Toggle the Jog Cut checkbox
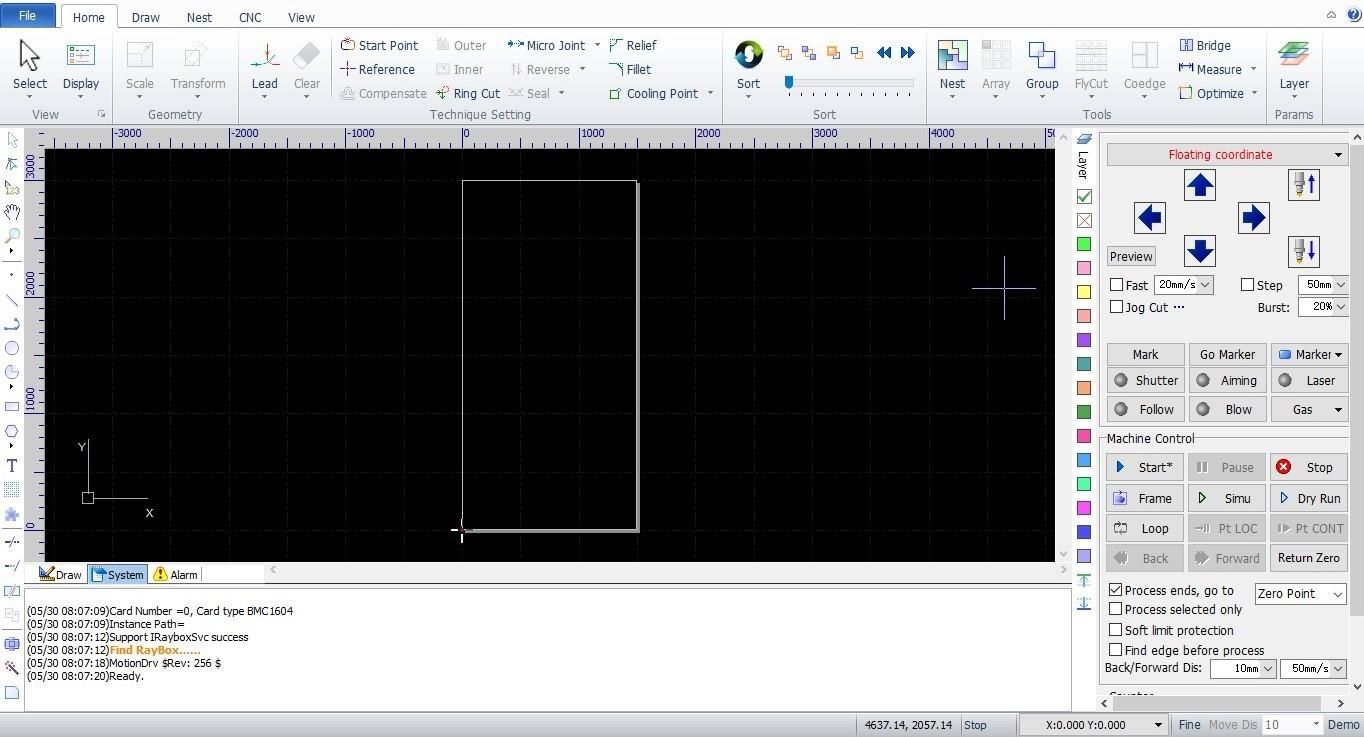1364x737 pixels. pyautogui.click(x=1116, y=307)
